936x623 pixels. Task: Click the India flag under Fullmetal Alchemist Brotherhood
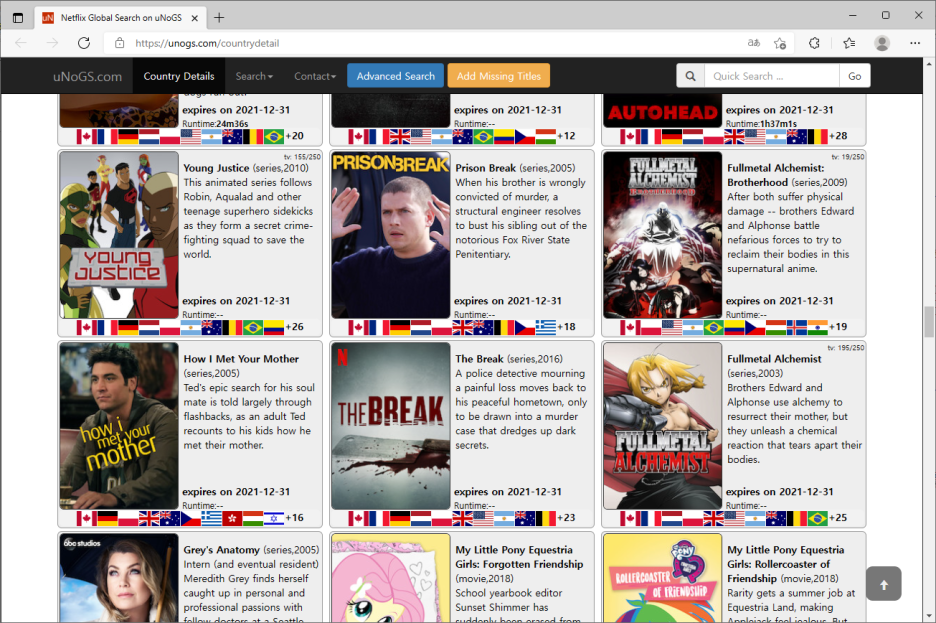pos(818,328)
